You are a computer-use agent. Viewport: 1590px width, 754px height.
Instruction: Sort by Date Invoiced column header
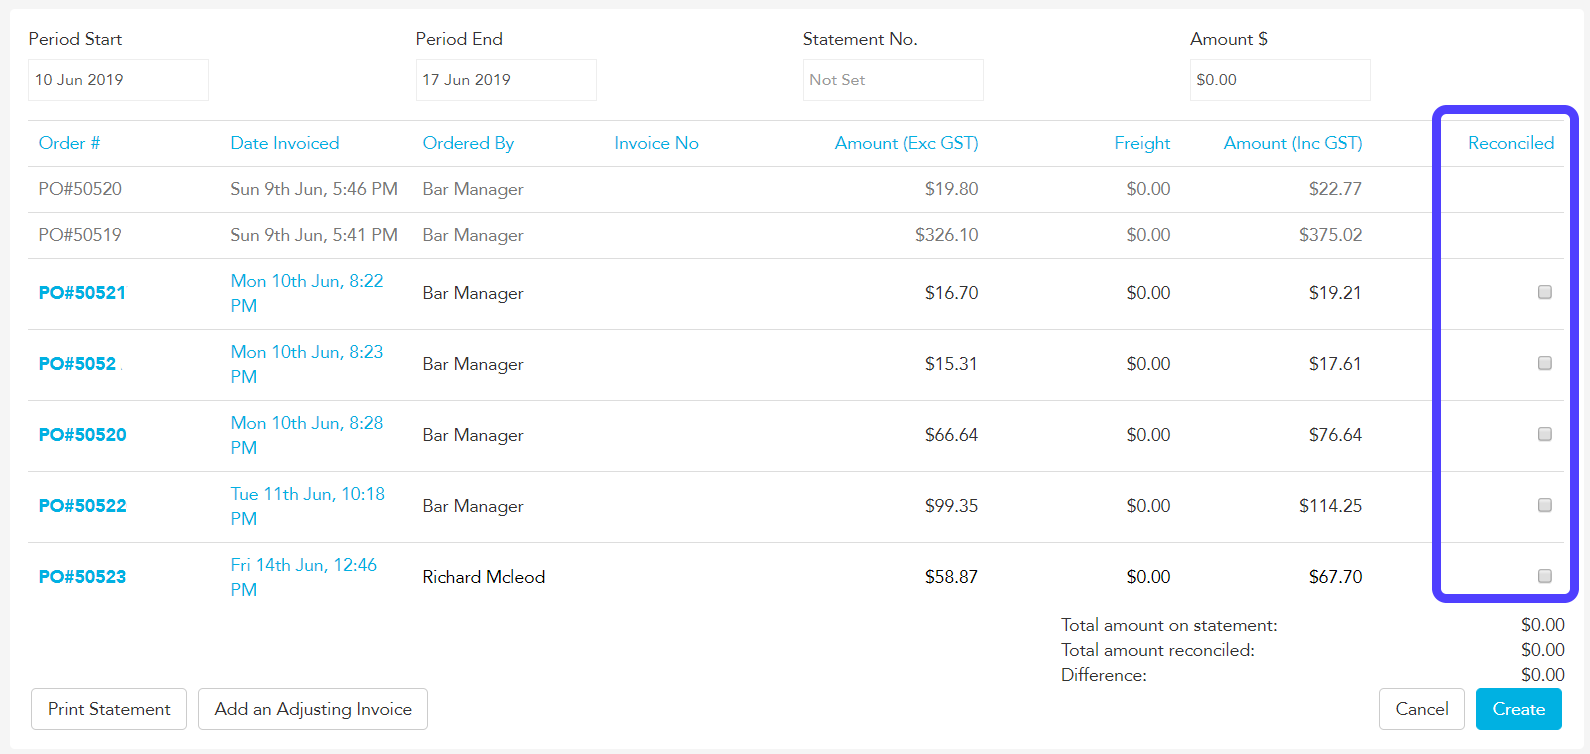[285, 143]
